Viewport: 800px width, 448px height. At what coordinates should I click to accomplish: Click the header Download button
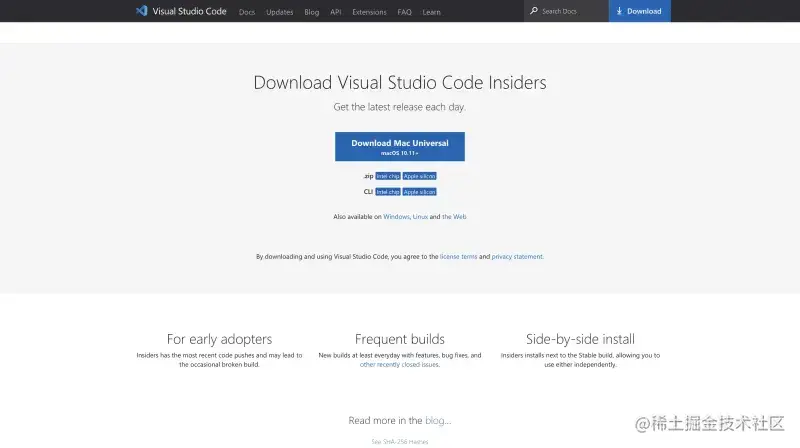[640, 11]
